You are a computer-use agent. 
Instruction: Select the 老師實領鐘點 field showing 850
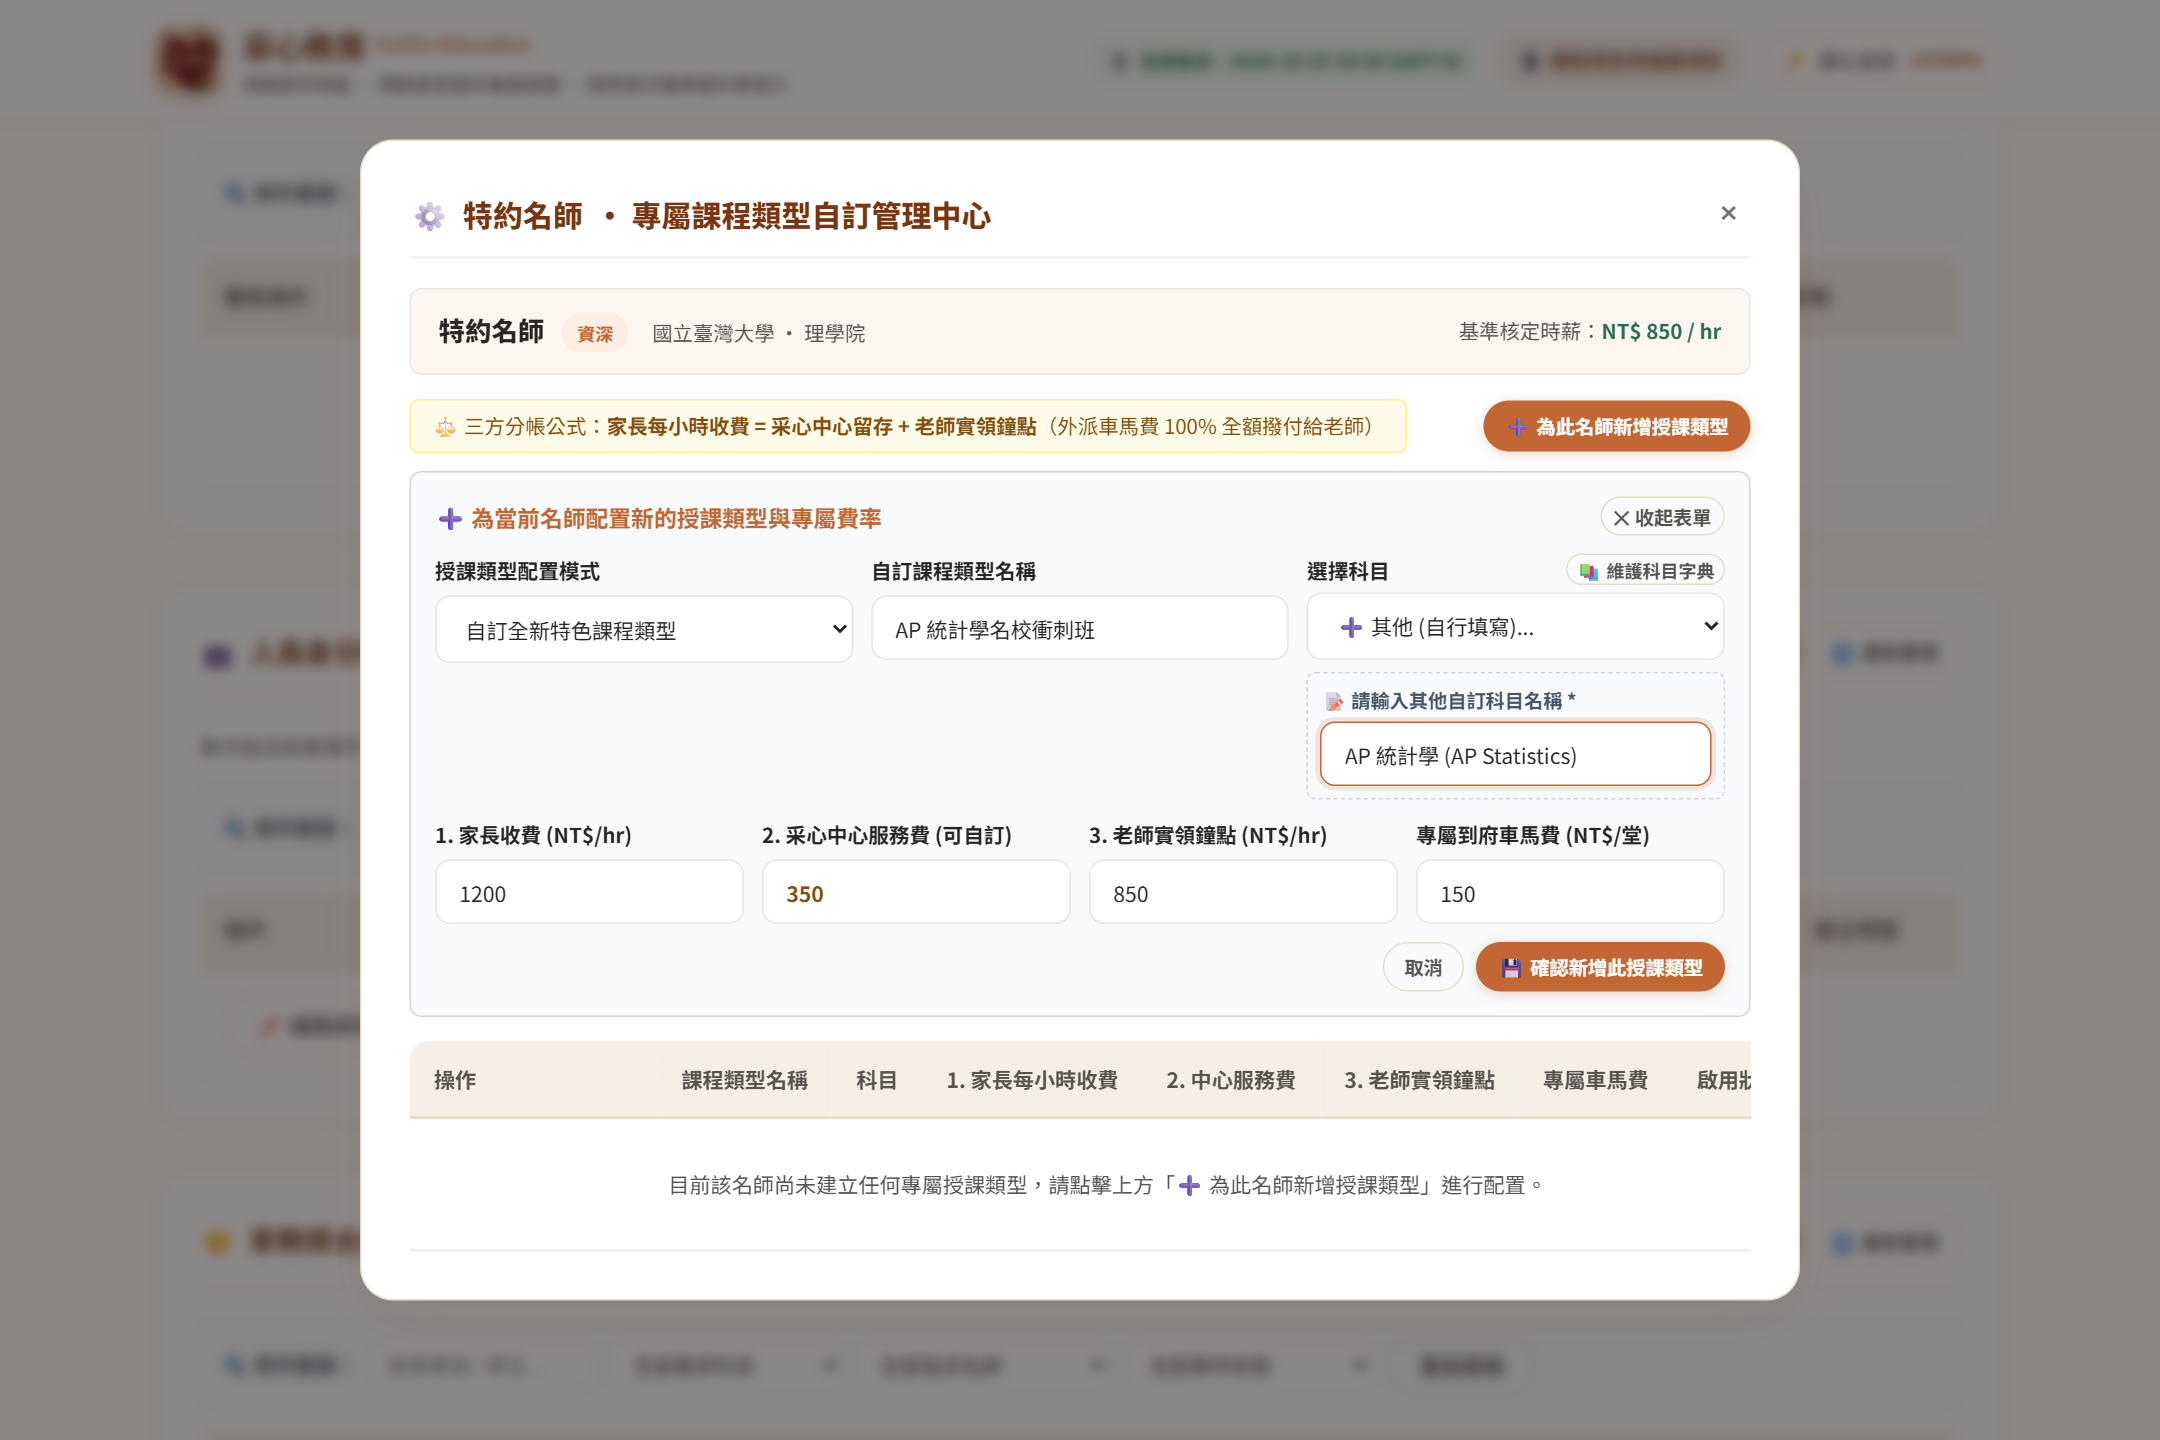coord(1243,893)
